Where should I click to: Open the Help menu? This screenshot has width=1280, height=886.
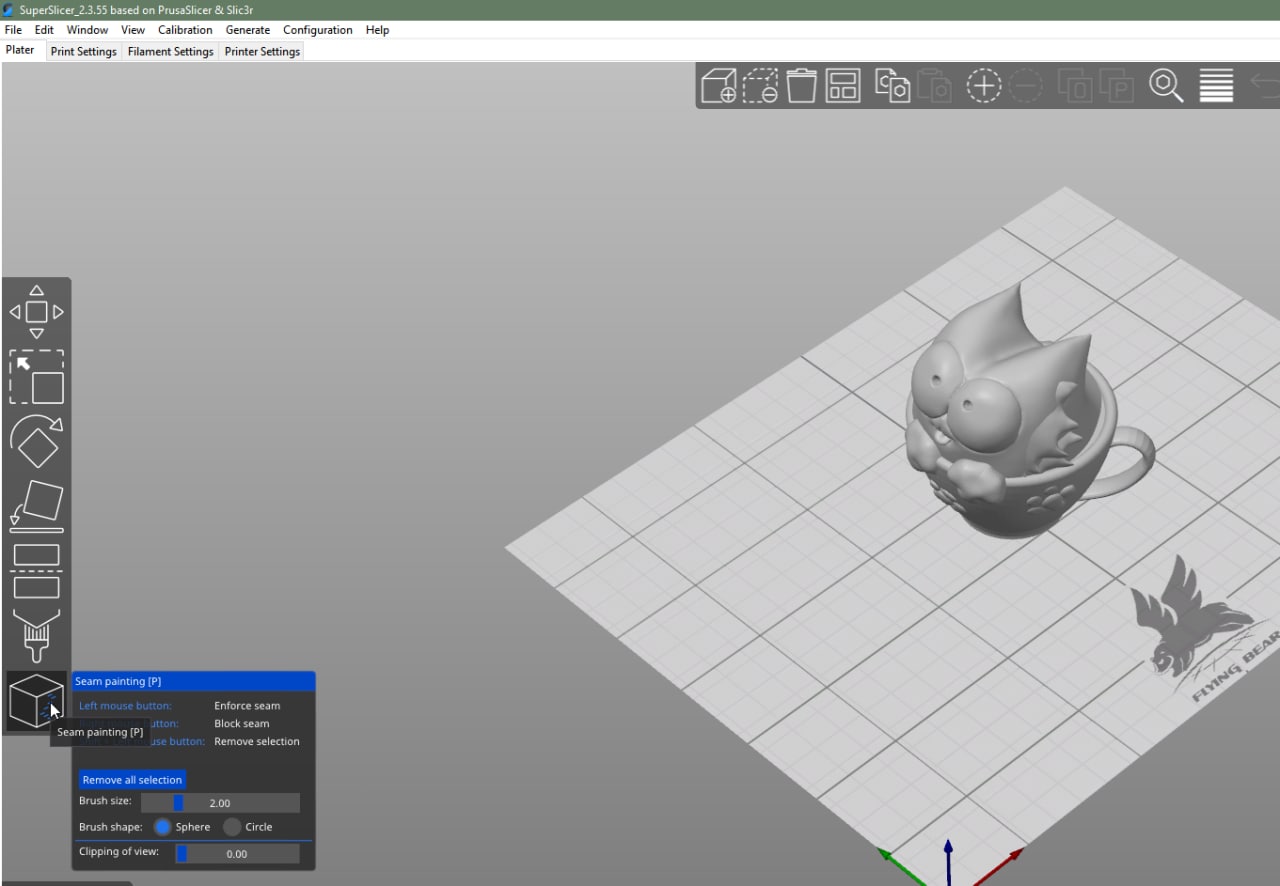377,30
